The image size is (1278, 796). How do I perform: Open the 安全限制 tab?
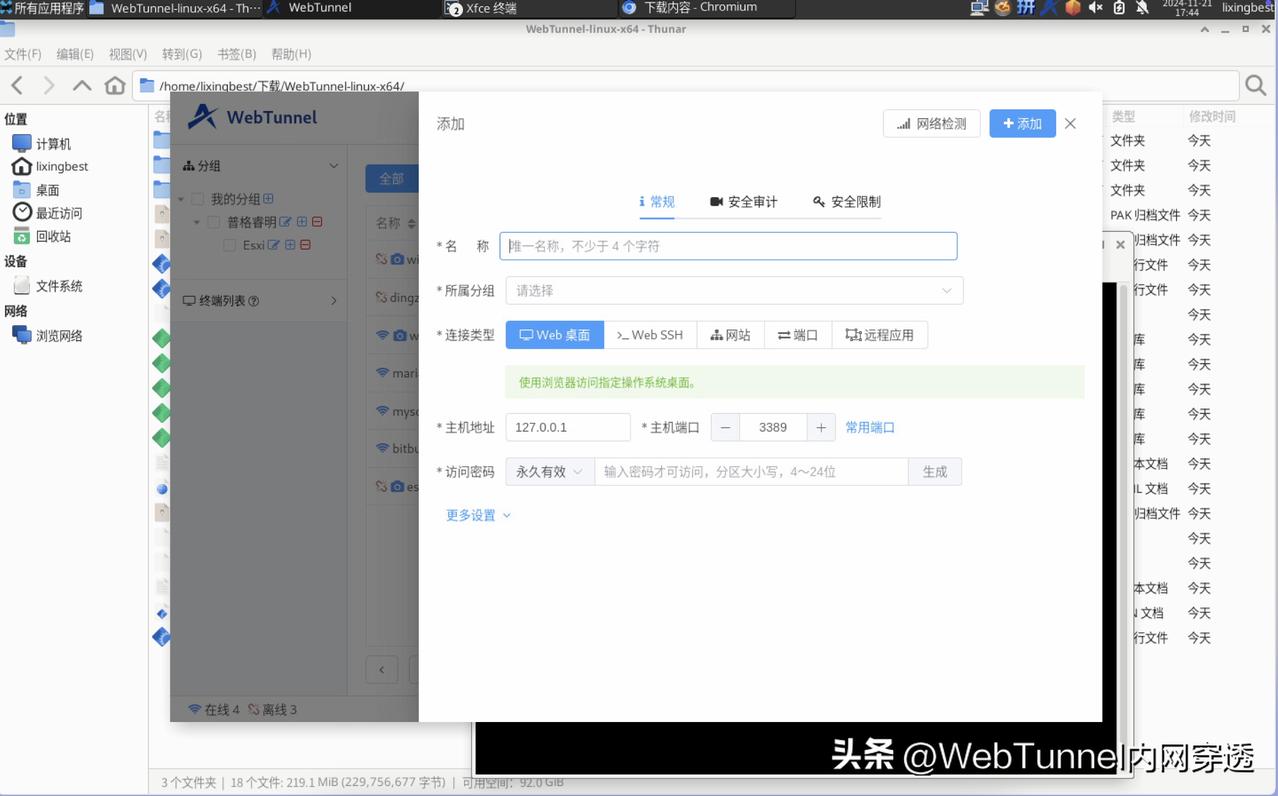pos(846,202)
